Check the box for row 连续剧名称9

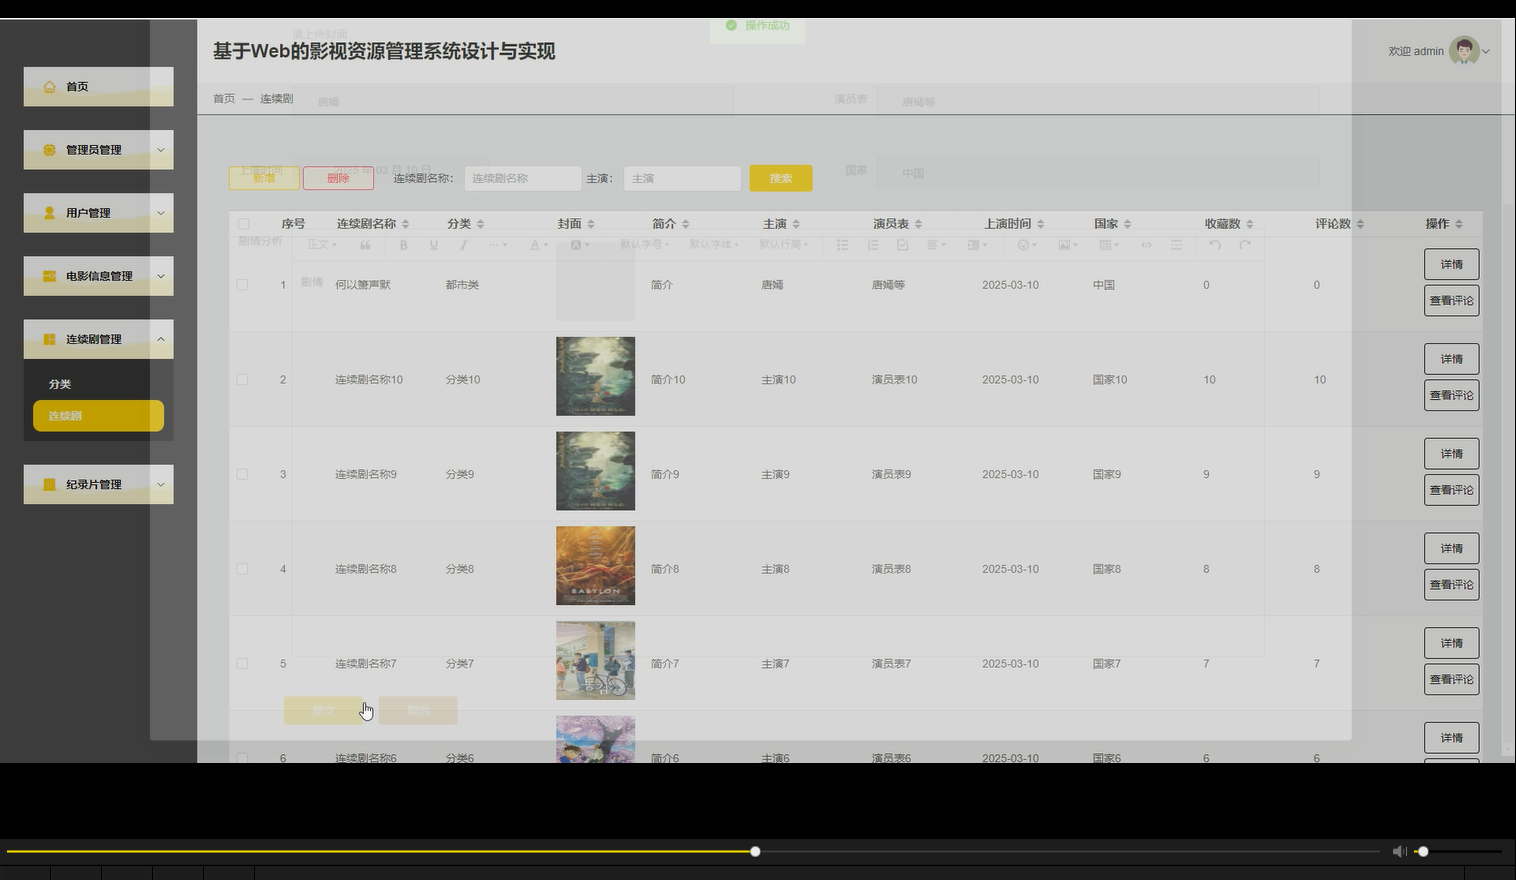pyautogui.click(x=242, y=474)
